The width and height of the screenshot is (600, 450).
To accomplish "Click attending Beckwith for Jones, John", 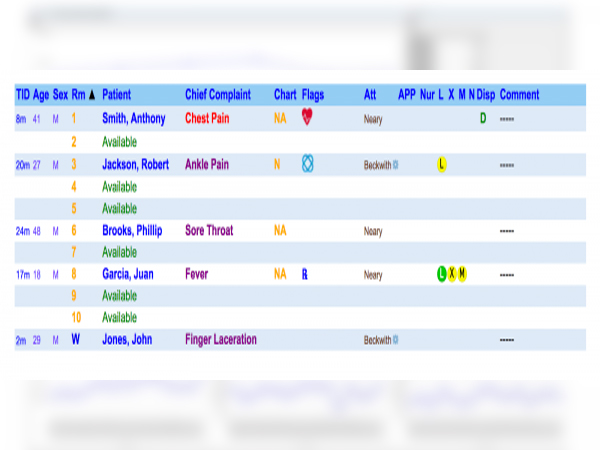I will coord(378,340).
